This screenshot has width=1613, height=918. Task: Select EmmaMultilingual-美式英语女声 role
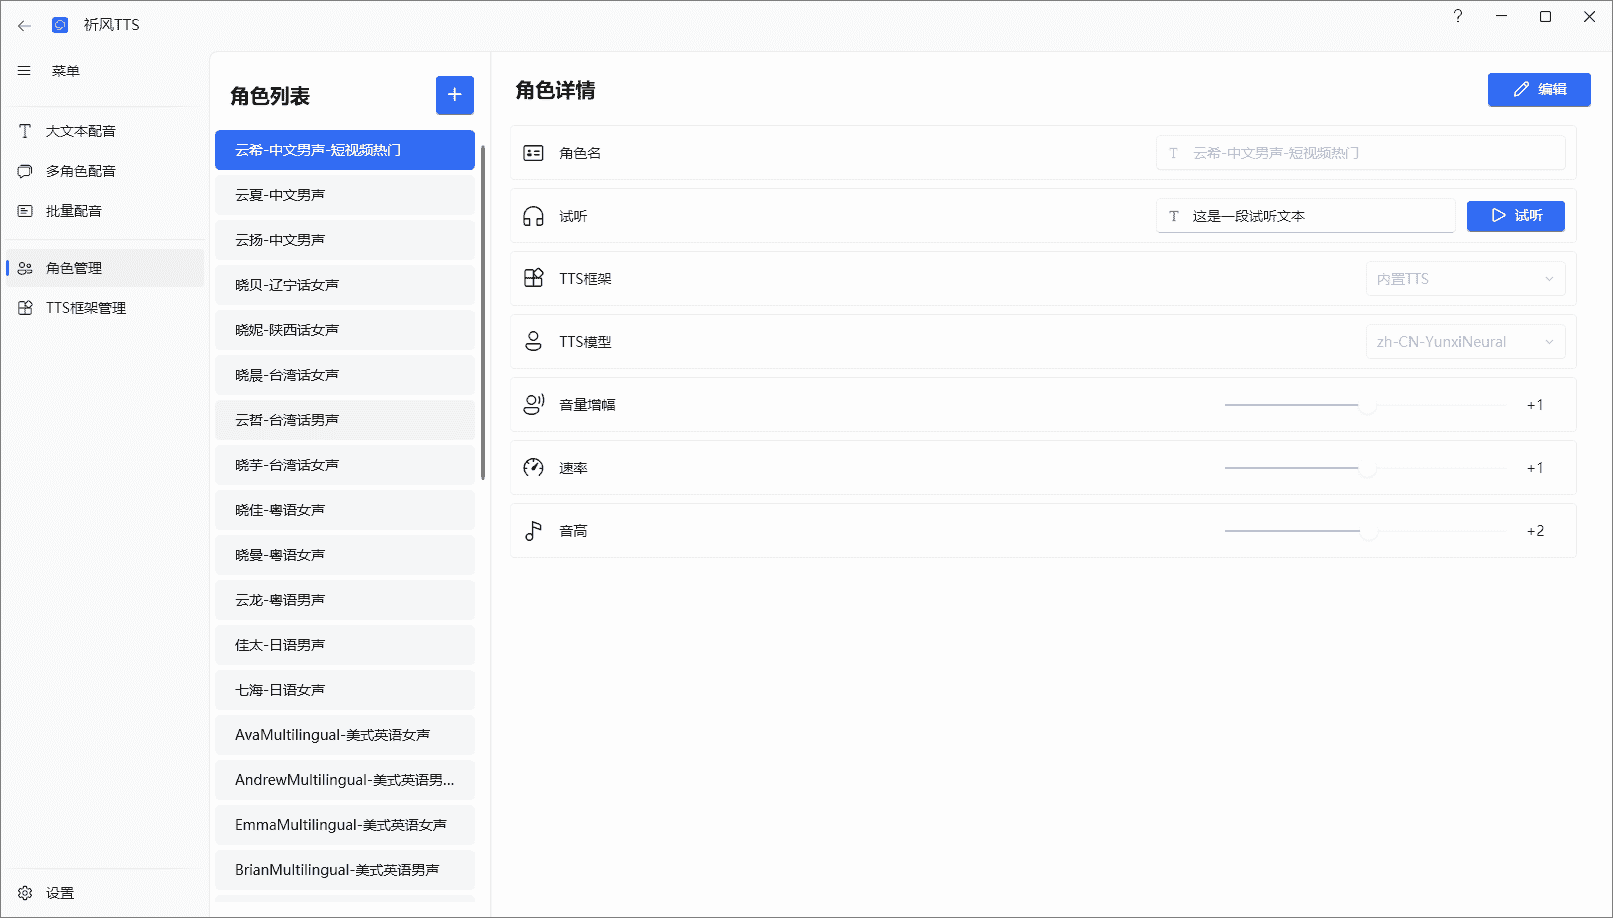(345, 825)
